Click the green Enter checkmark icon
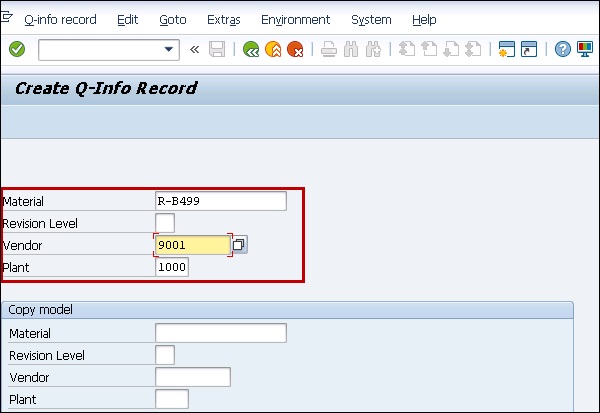The image size is (600, 413). (17, 49)
